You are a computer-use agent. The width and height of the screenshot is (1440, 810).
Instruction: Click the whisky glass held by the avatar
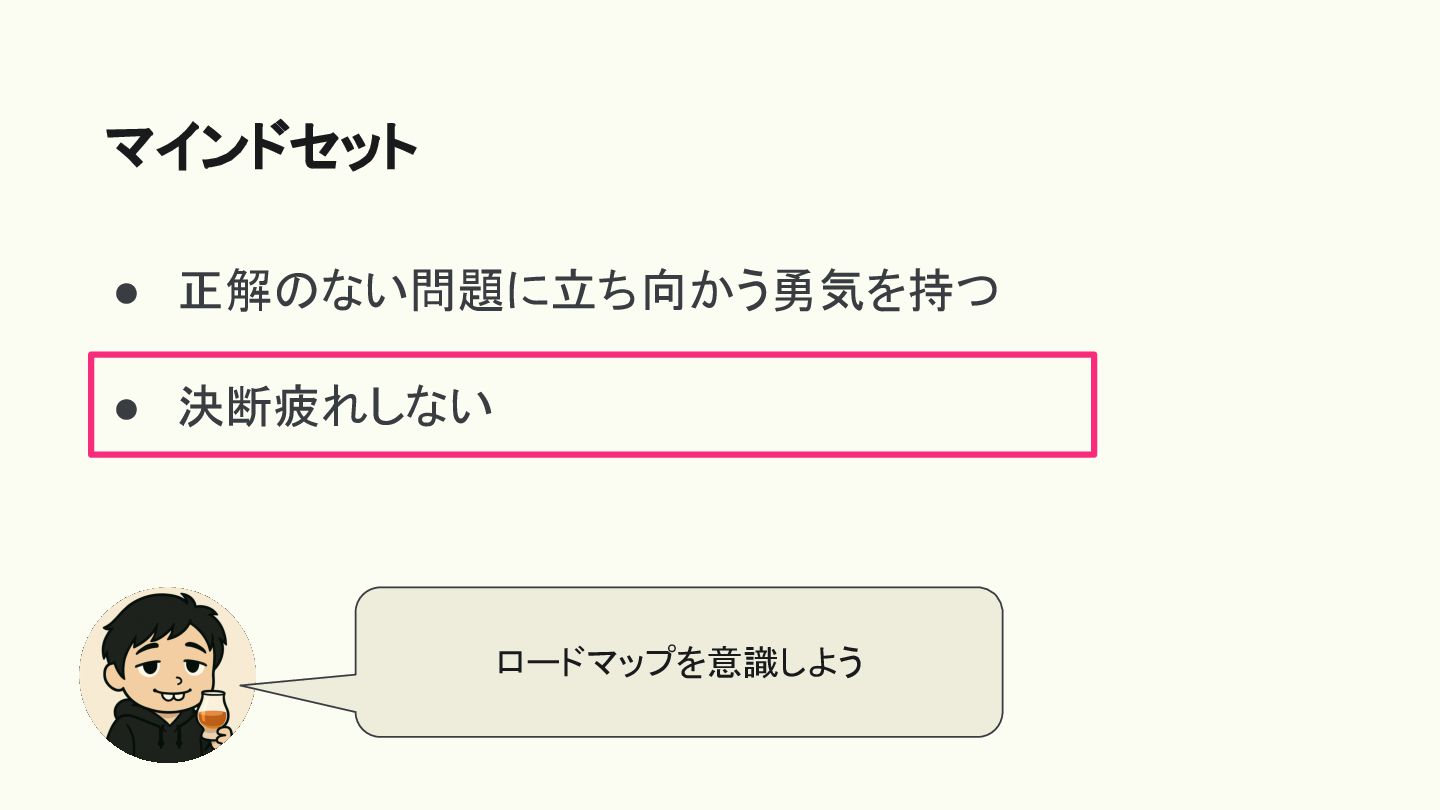(212, 712)
